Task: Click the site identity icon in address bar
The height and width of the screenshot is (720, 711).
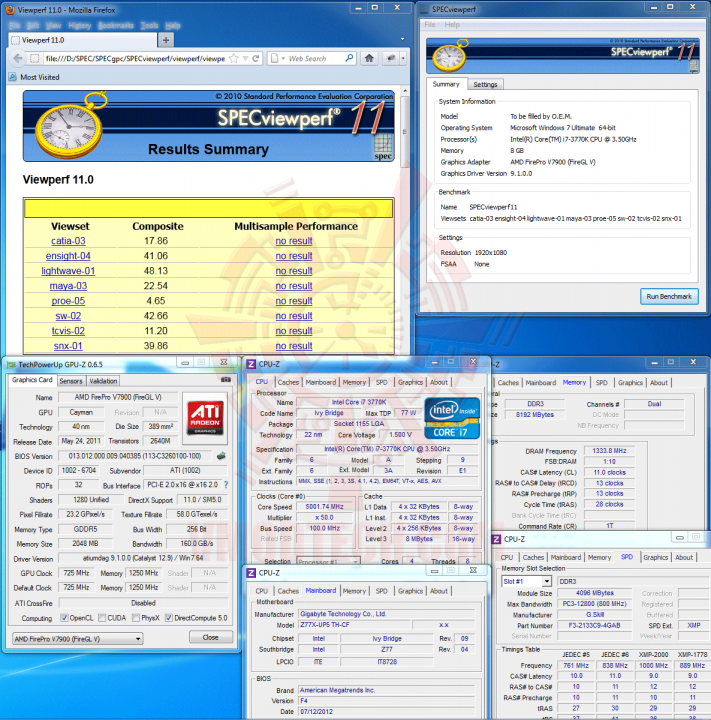Action: 34,58
